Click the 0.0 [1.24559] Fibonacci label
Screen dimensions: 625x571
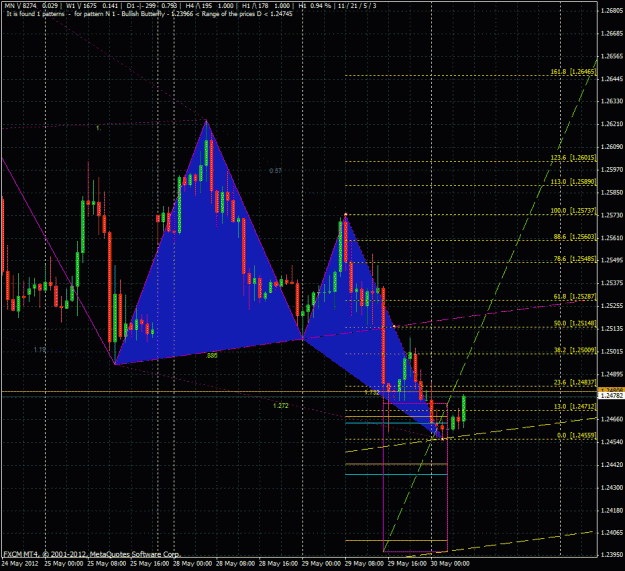click(x=576, y=436)
